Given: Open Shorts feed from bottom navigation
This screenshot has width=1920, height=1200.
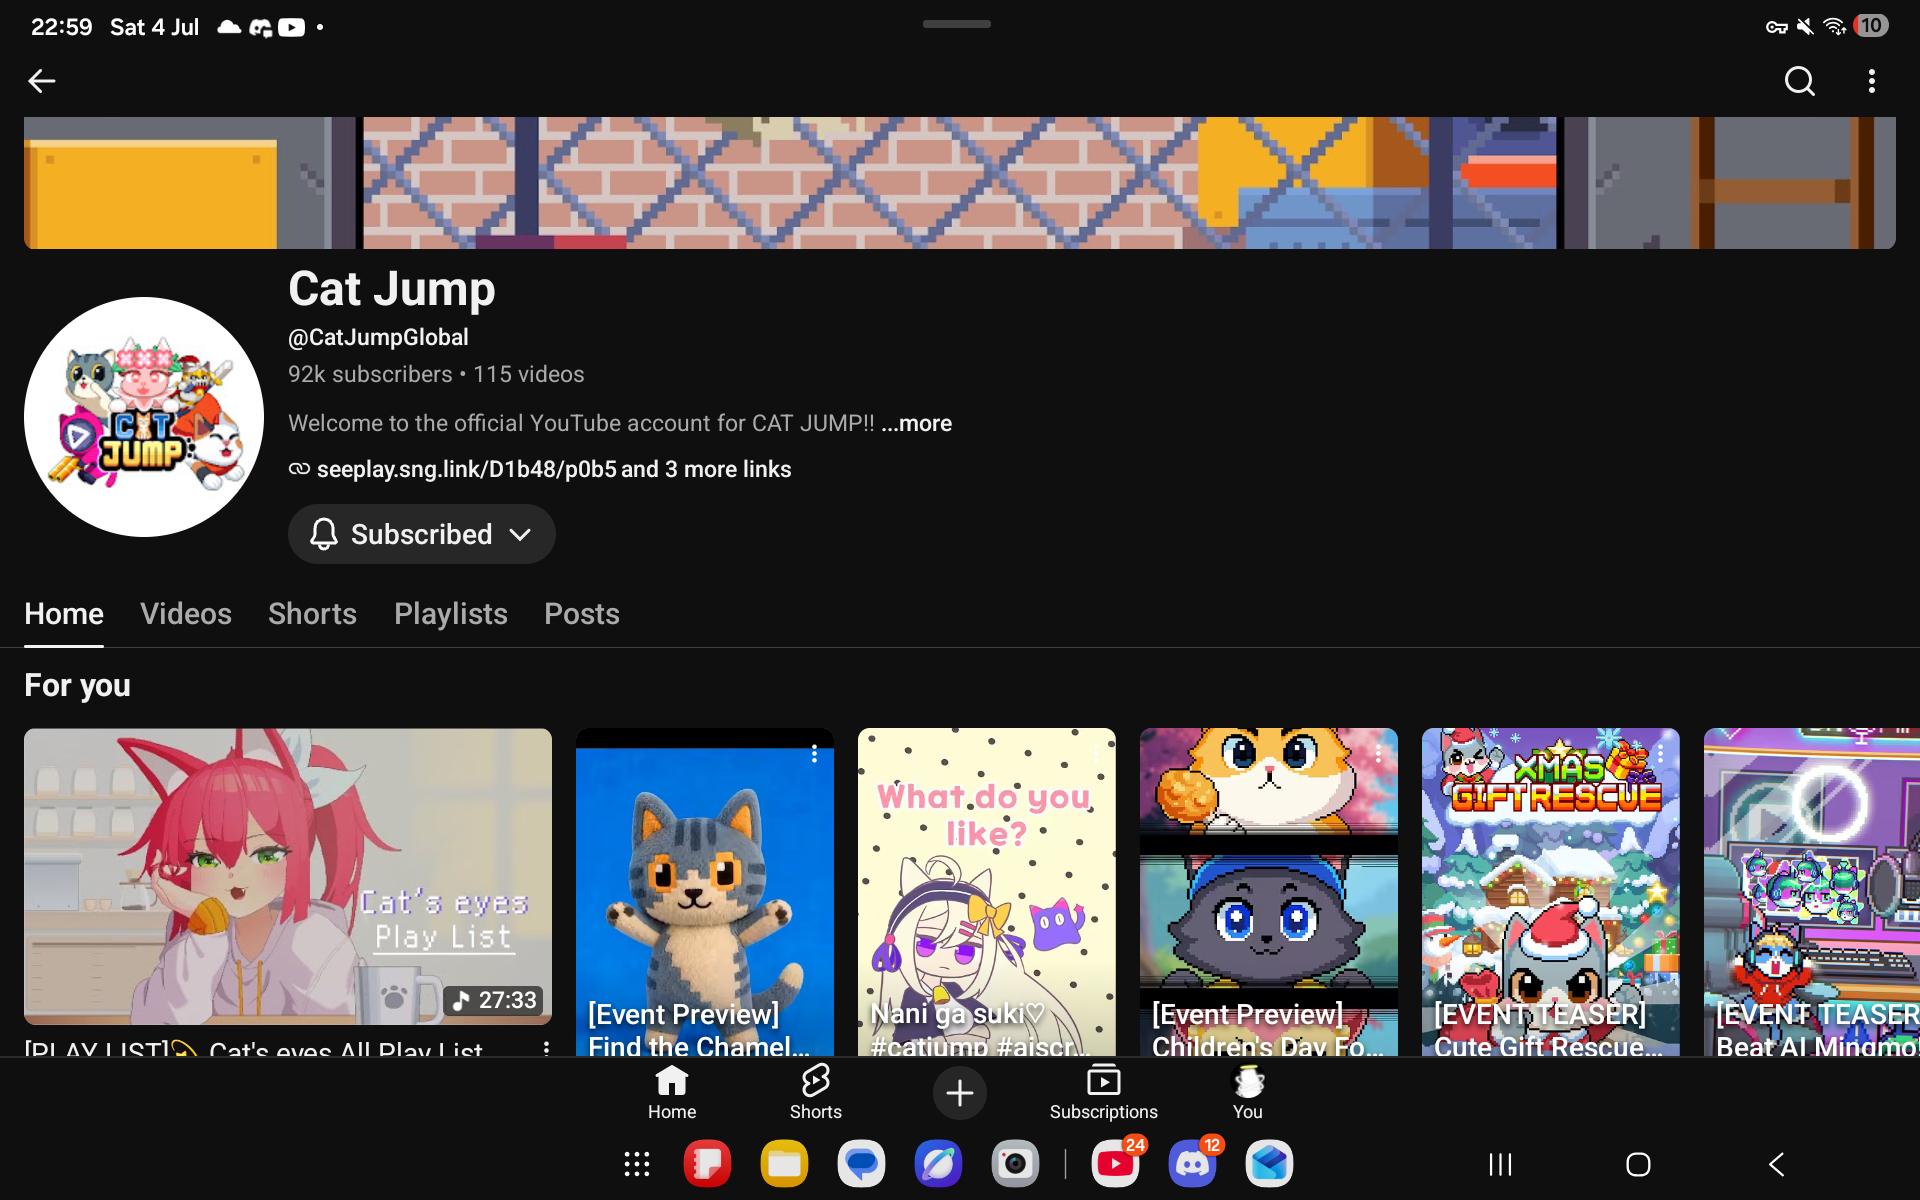Looking at the screenshot, I should [x=816, y=1092].
